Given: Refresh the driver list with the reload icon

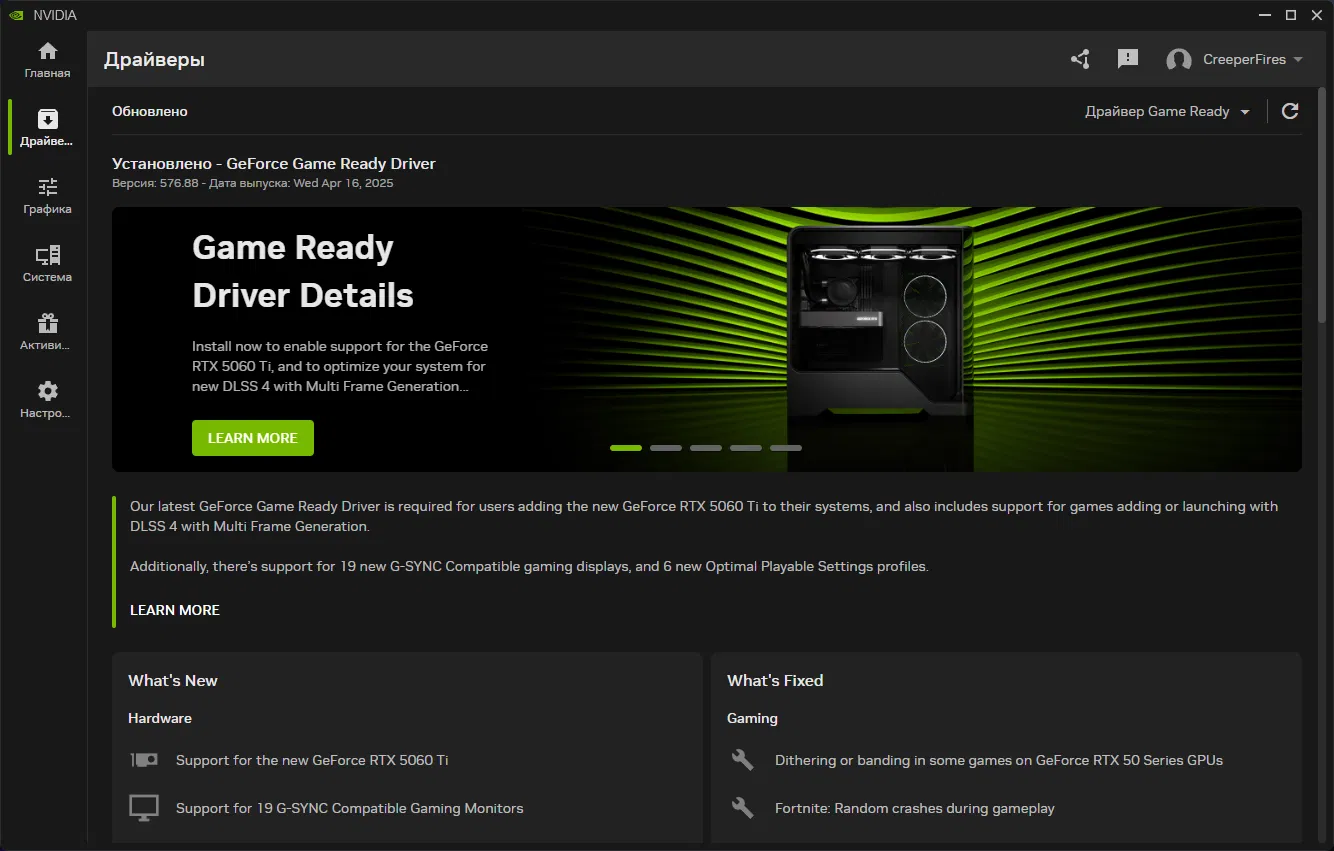Looking at the screenshot, I should [1290, 111].
